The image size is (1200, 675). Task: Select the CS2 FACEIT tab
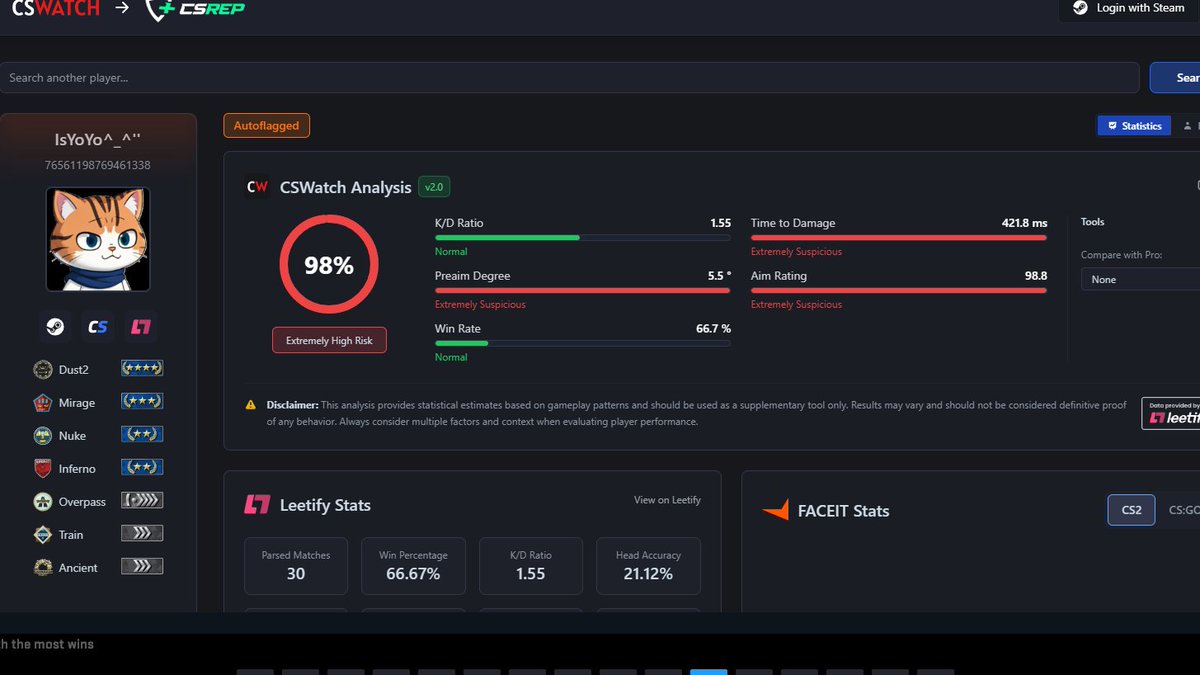pos(1131,510)
